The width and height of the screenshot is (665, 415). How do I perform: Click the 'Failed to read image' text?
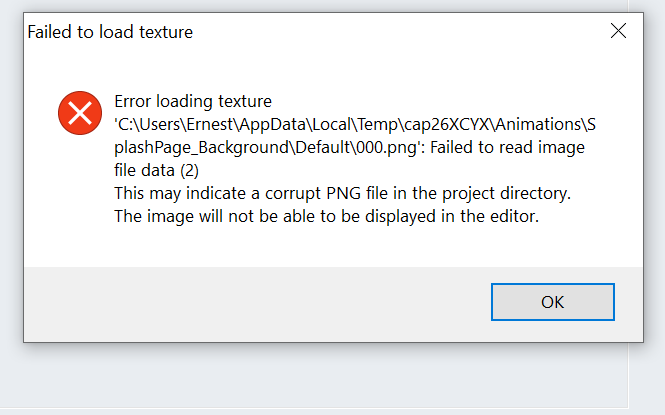[507, 148]
